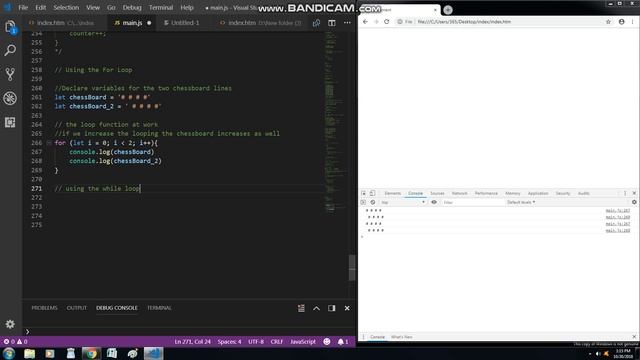This screenshot has width=640, height=360.
Task: Fold the for loop at line 266
Action: coord(49,143)
